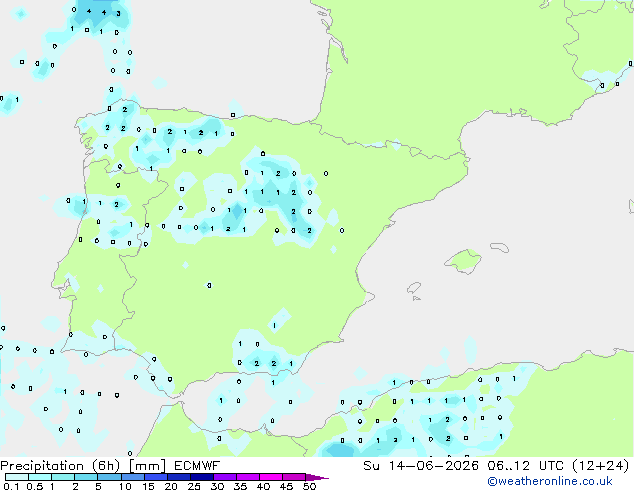Viewport: 634px width, 490px height.
Task: Select the '10' legend scale label
Action: pyautogui.click(x=125, y=486)
